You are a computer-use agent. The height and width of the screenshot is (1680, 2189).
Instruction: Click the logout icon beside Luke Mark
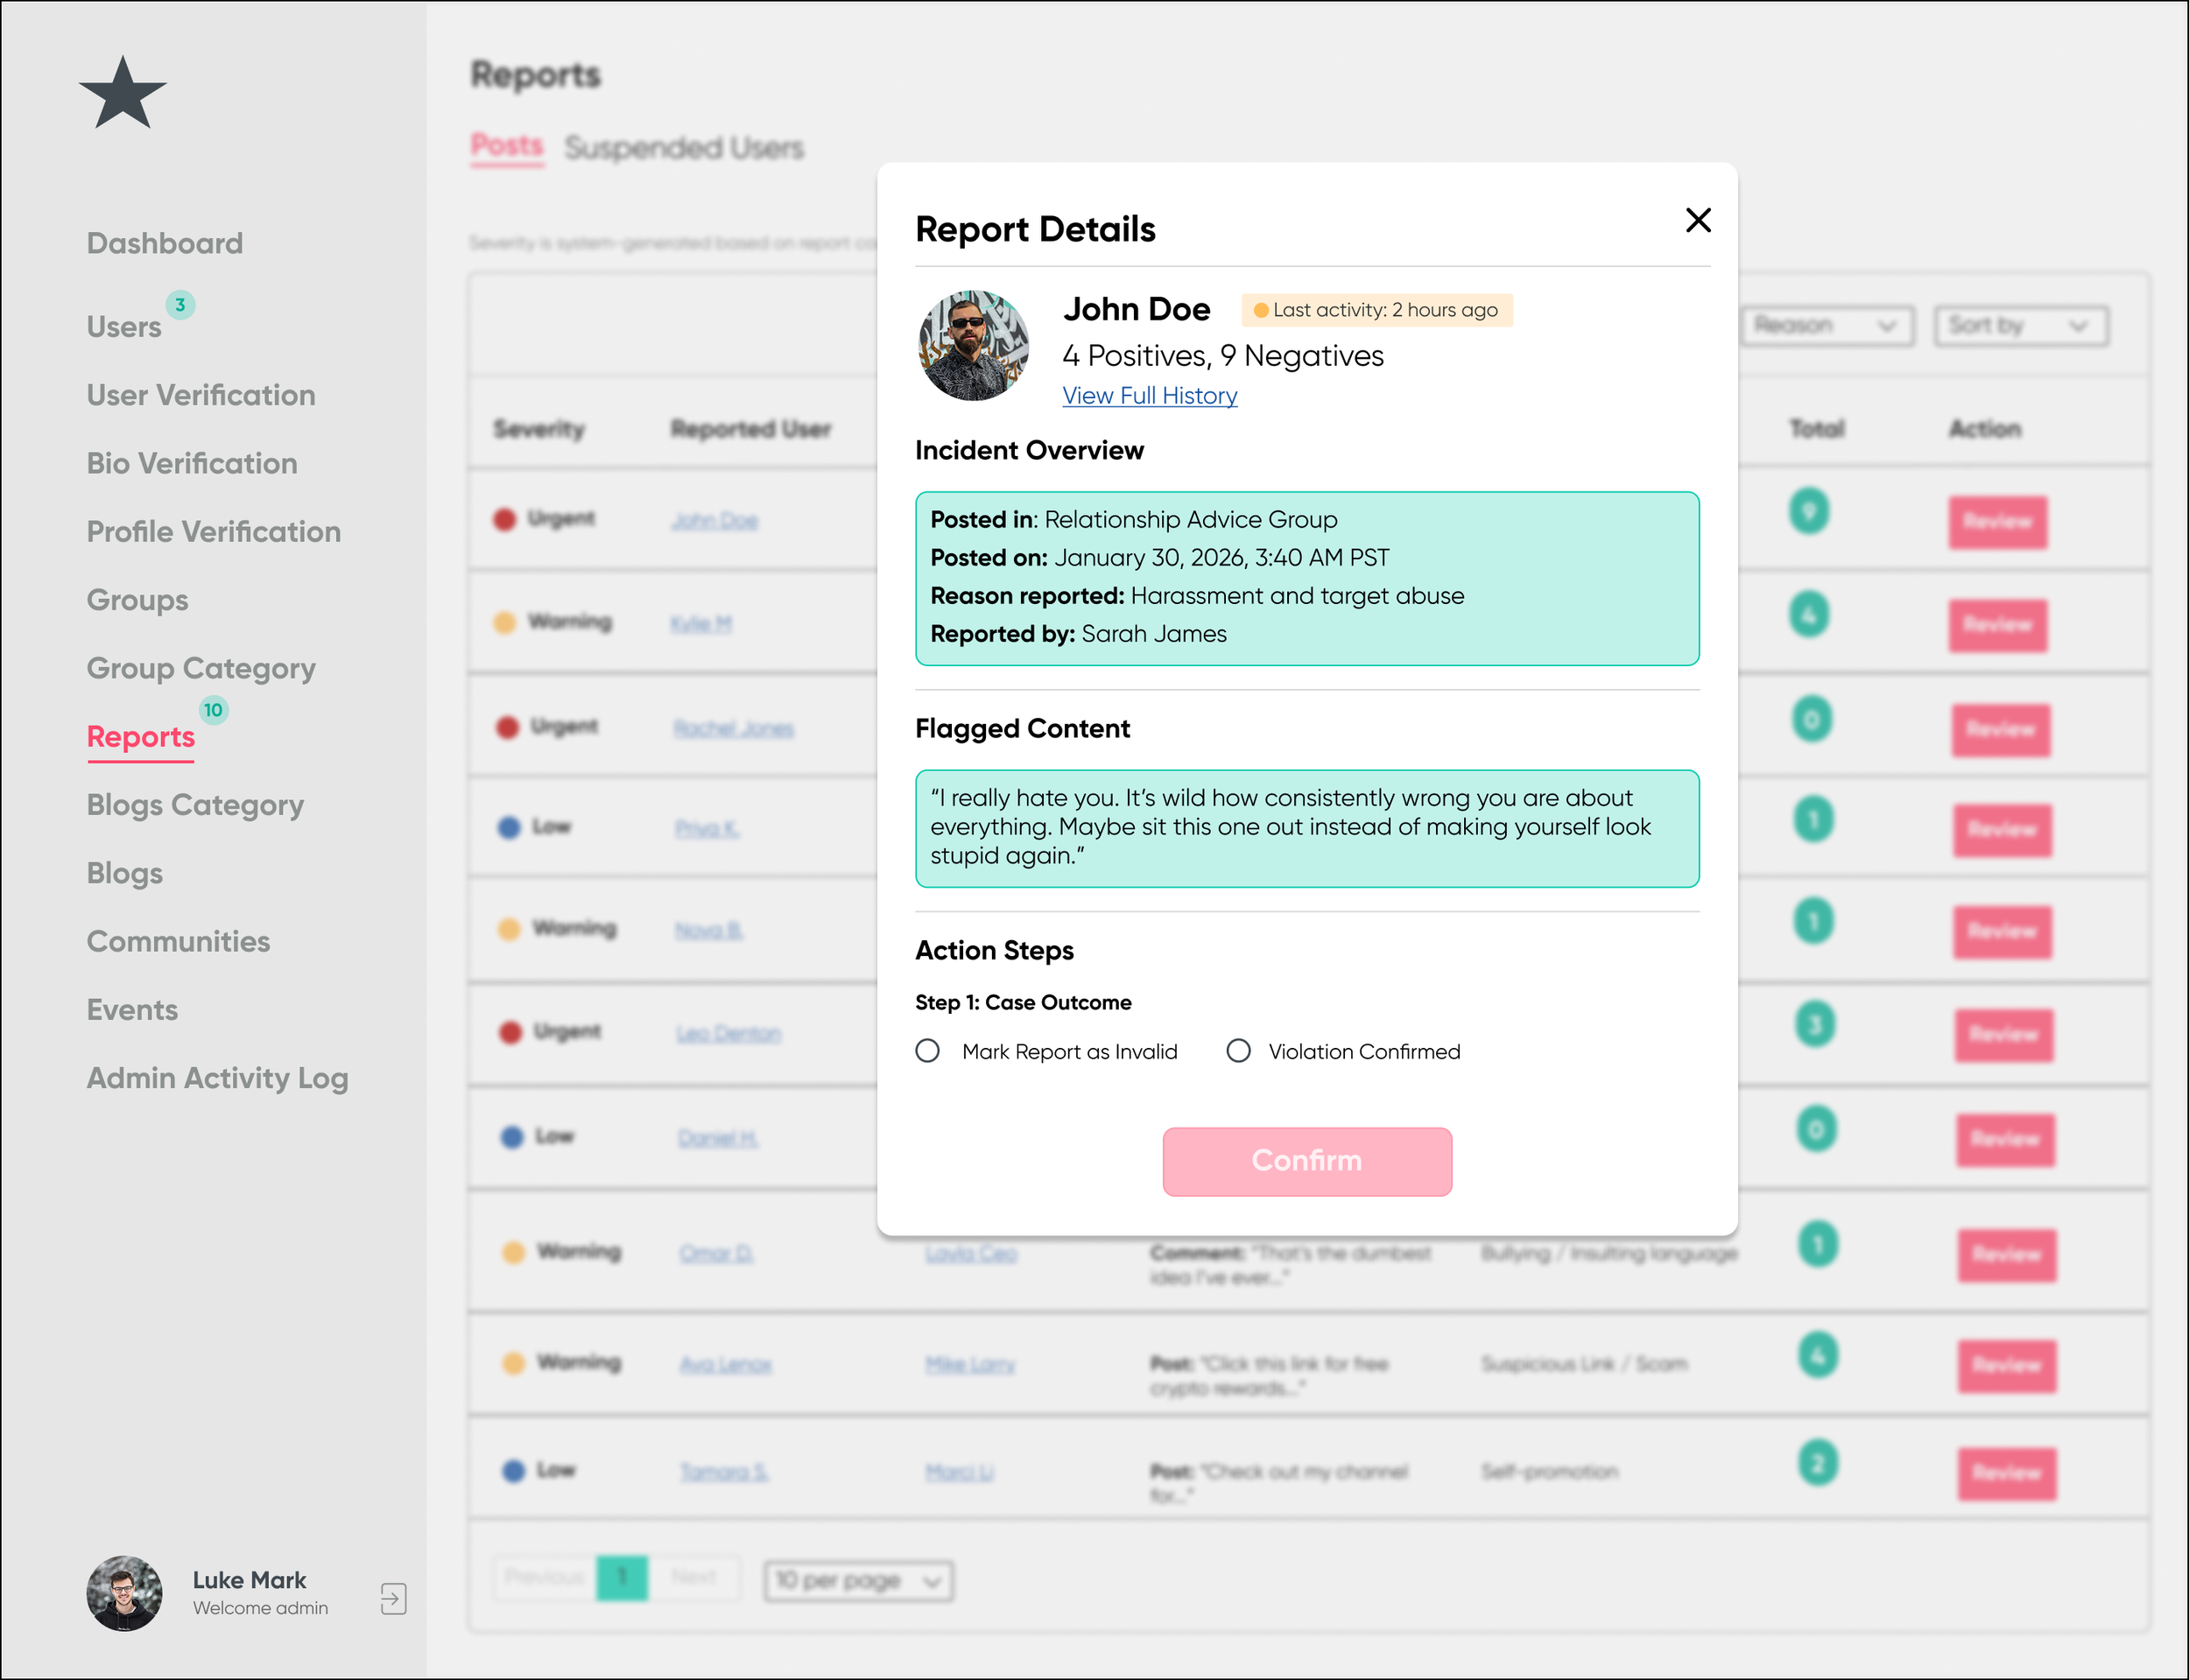point(393,1598)
